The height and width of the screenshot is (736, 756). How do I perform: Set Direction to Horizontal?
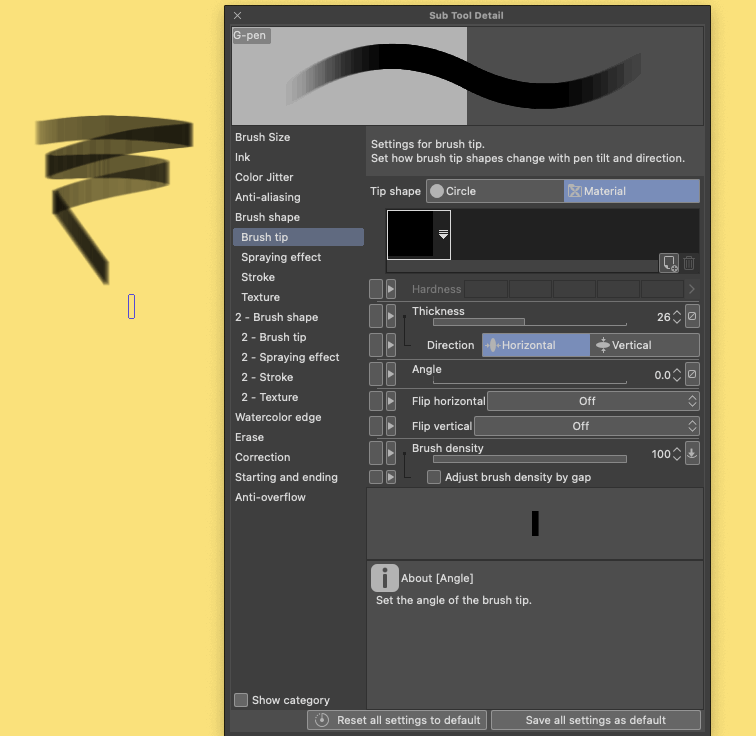coord(536,345)
